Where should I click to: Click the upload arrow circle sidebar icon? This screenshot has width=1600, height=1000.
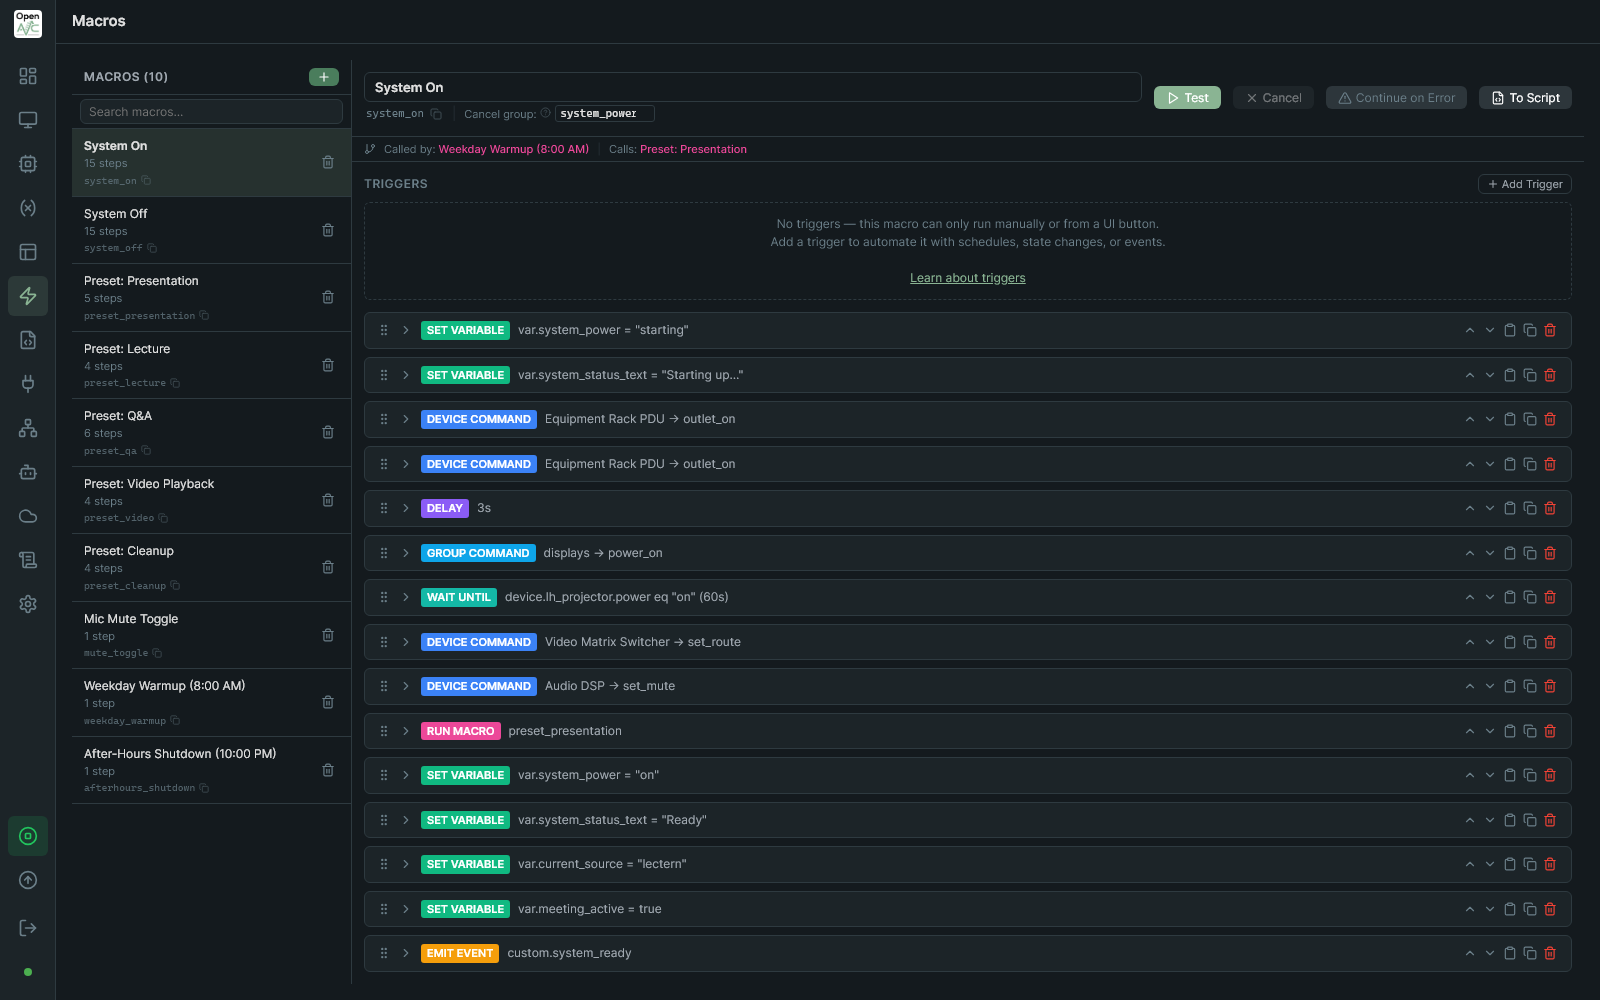[28, 880]
